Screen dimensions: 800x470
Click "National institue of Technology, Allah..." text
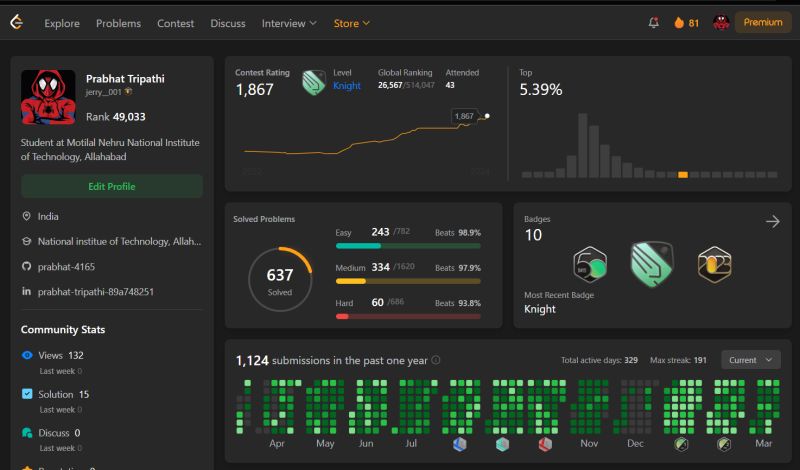coord(119,241)
